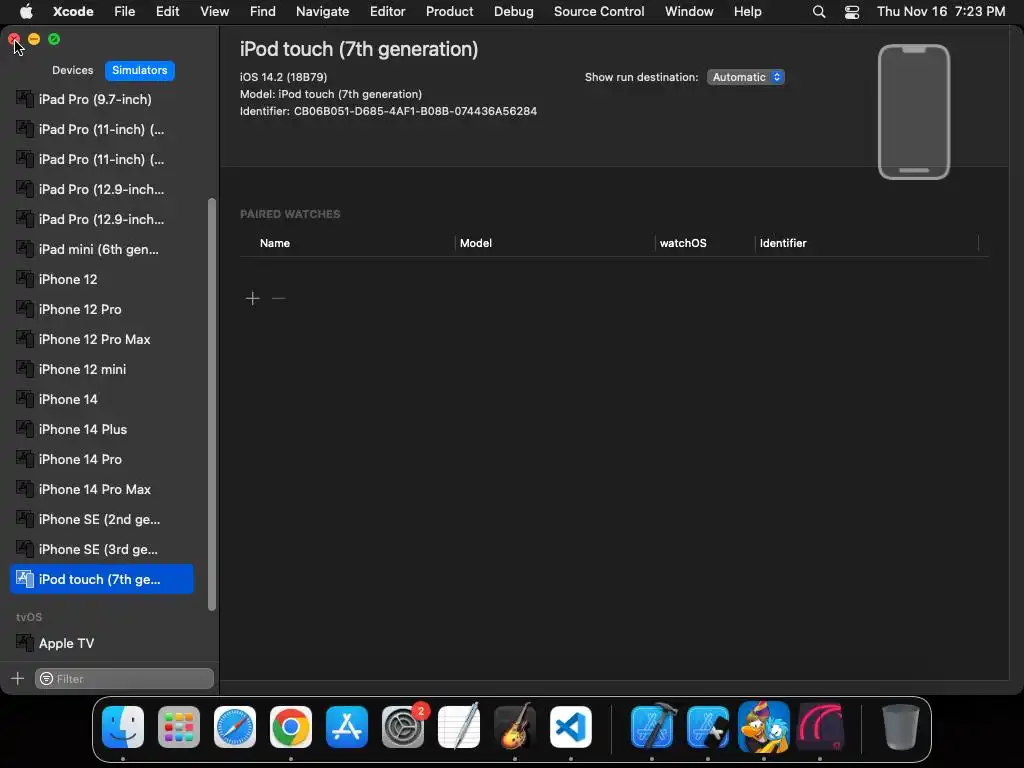Click the iOS 14.2 (18B79) version text
The width and height of the screenshot is (1024, 768).
283,77
